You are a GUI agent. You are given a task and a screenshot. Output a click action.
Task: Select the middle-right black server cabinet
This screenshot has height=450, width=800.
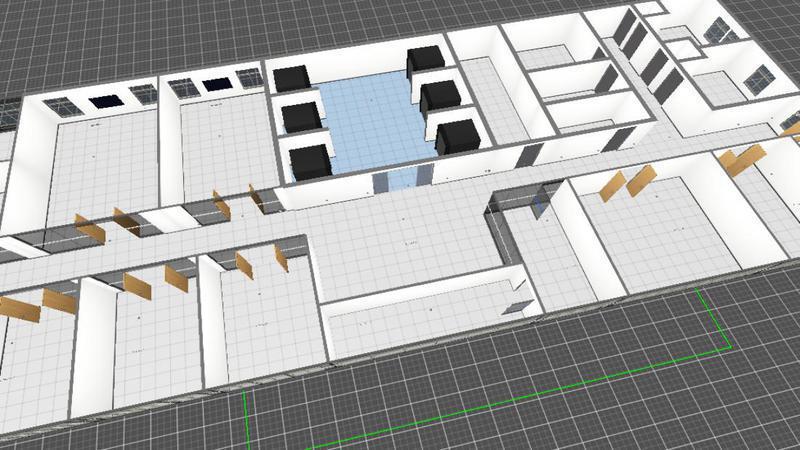(x=440, y=97)
